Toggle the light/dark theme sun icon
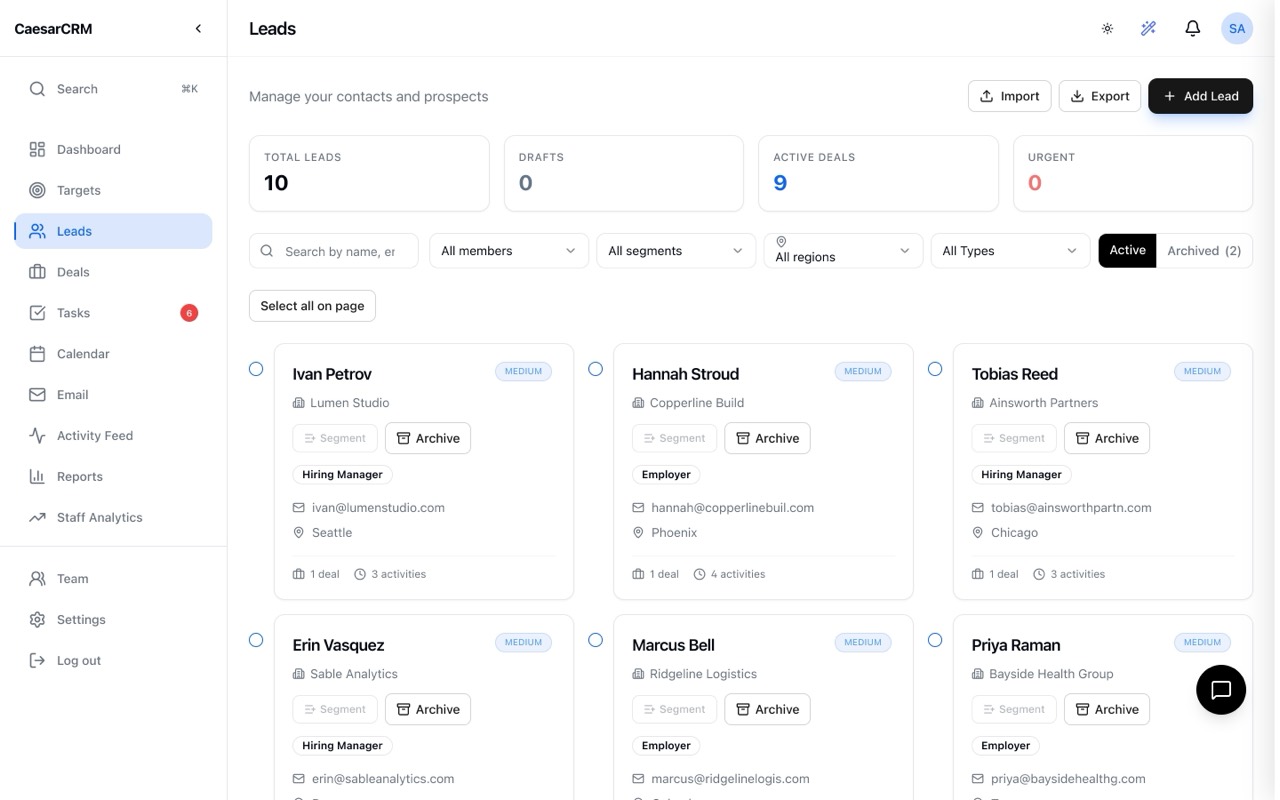1280x800 pixels. (x=1107, y=29)
